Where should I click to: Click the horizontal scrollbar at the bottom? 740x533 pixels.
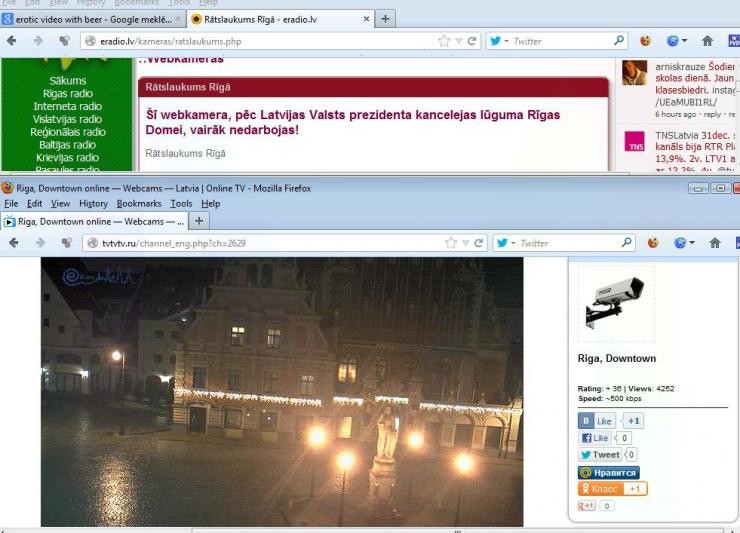pos(370,529)
